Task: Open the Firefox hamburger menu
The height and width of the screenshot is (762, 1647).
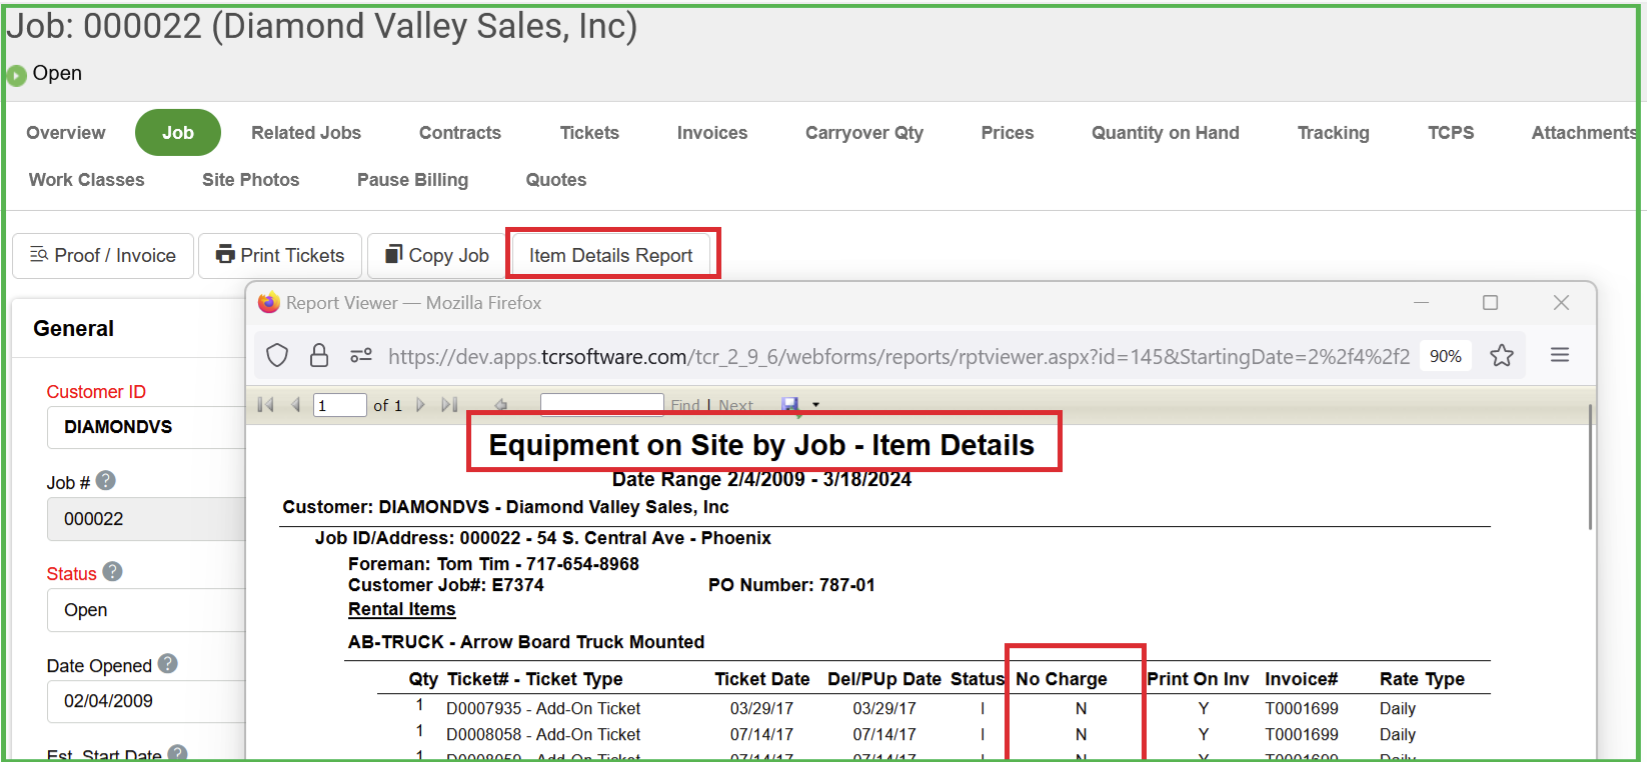Action: [x=1559, y=356]
